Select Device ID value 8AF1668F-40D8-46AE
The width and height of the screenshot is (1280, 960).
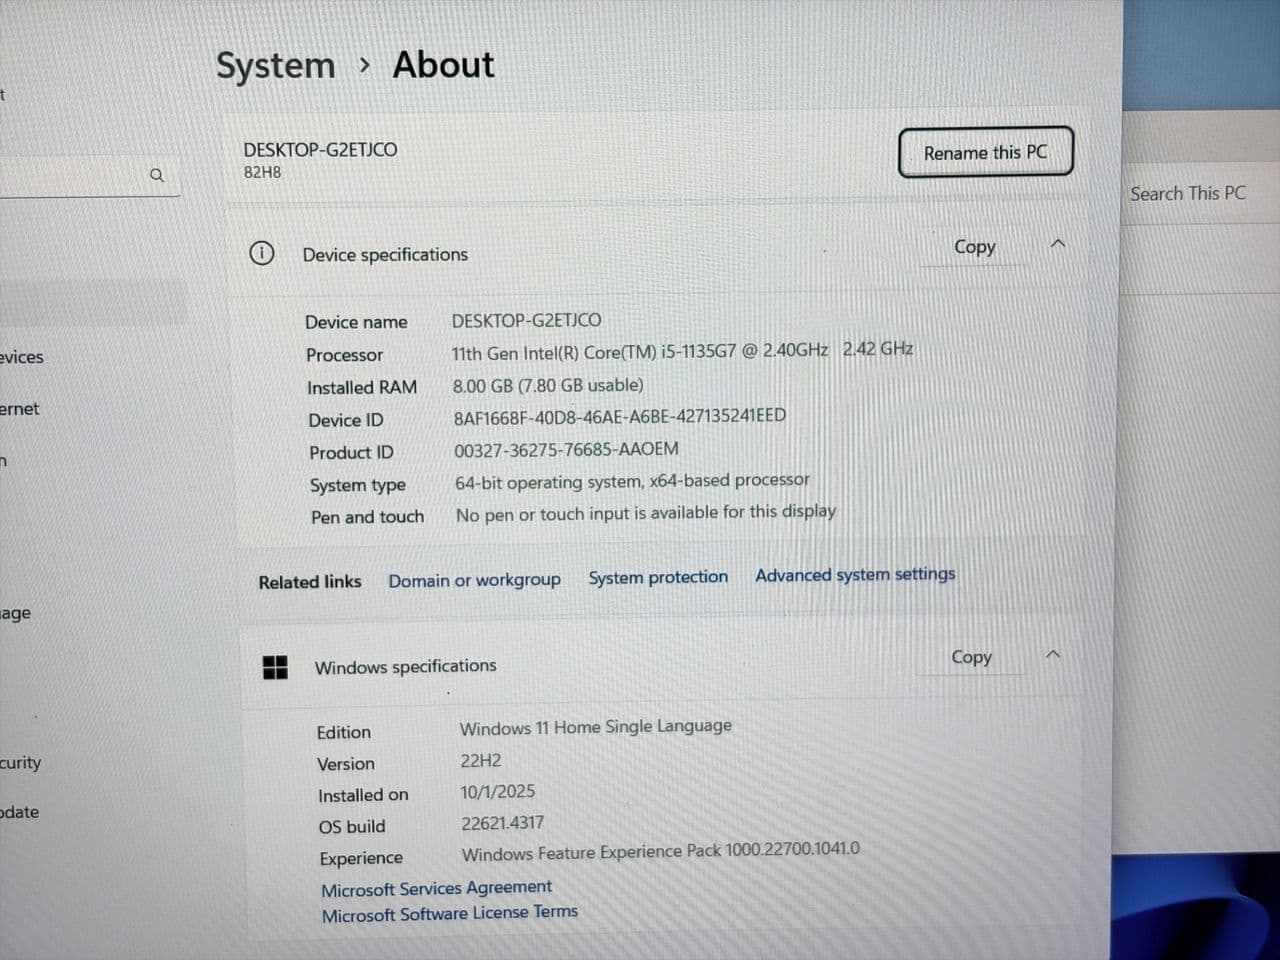point(619,416)
